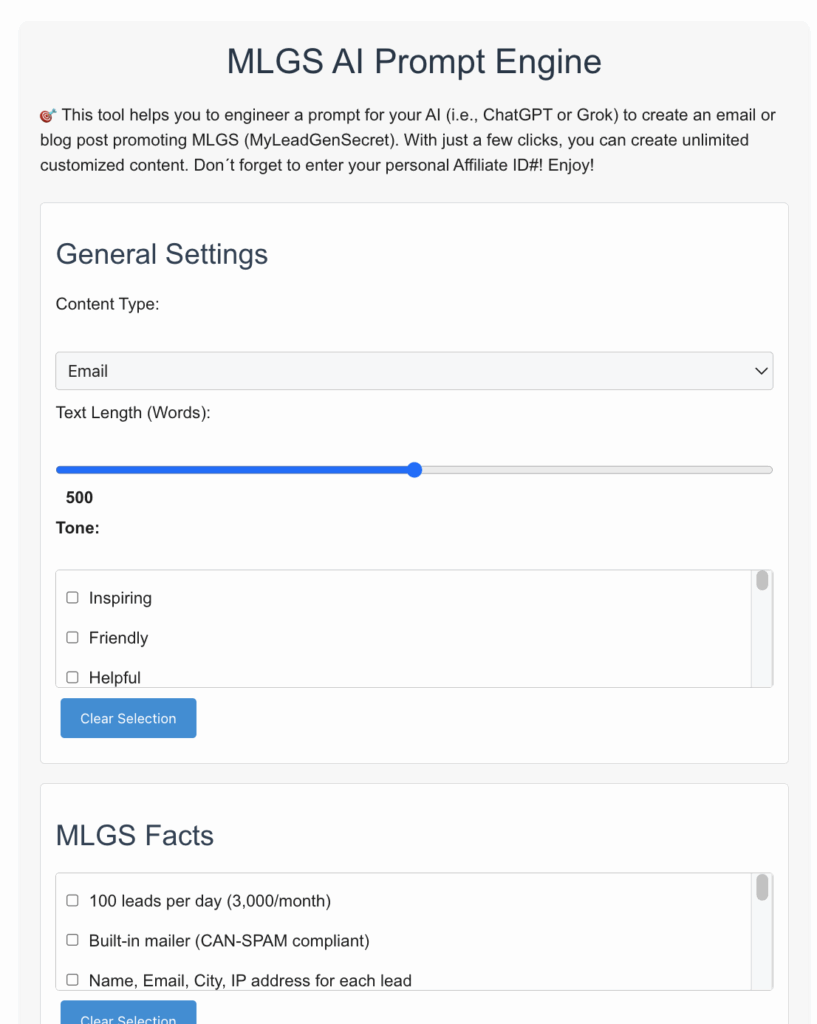This screenshot has height=1024, width=817.
Task: Check the Helpful tone option
Action: (72, 677)
